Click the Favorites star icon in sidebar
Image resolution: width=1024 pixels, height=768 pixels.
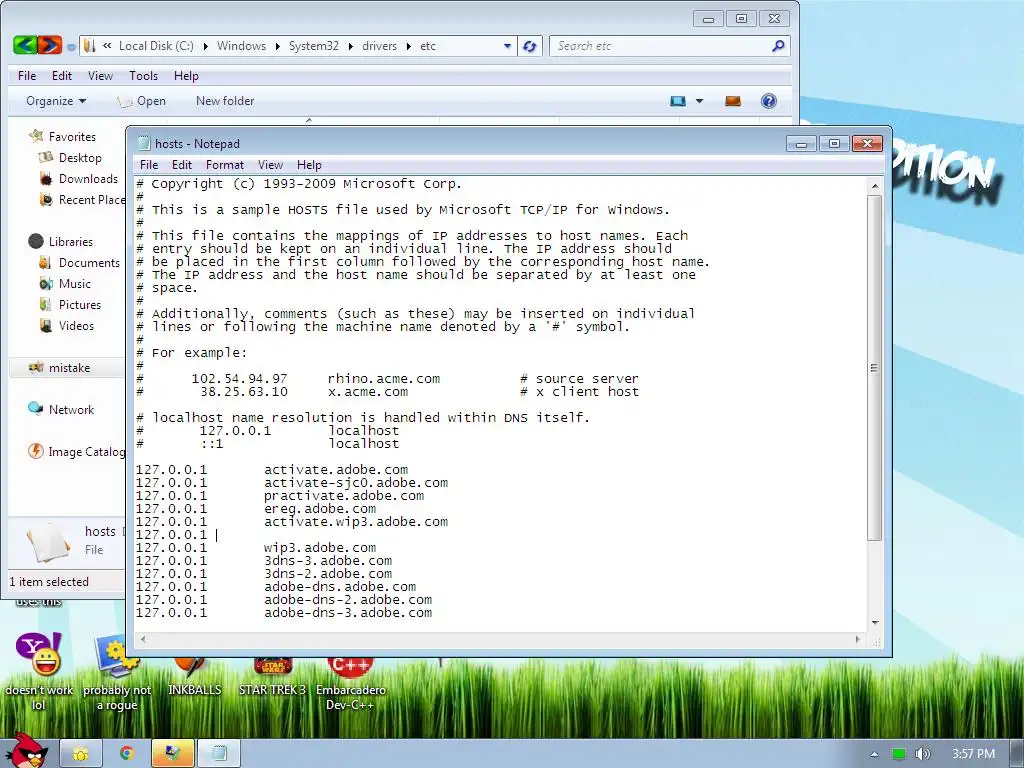point(36,136)
